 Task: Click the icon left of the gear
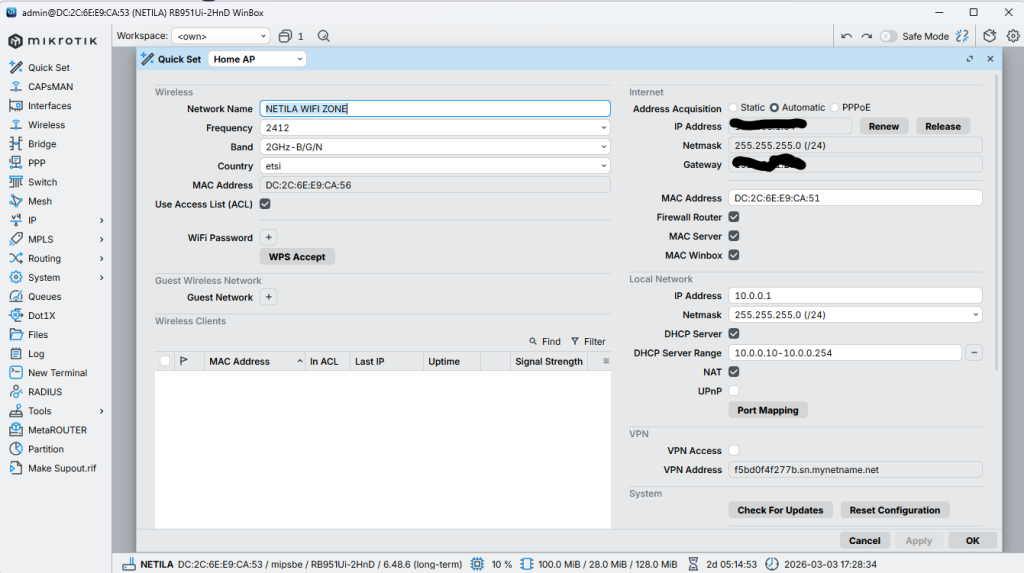pyautogui.click(x=990, y=36)
